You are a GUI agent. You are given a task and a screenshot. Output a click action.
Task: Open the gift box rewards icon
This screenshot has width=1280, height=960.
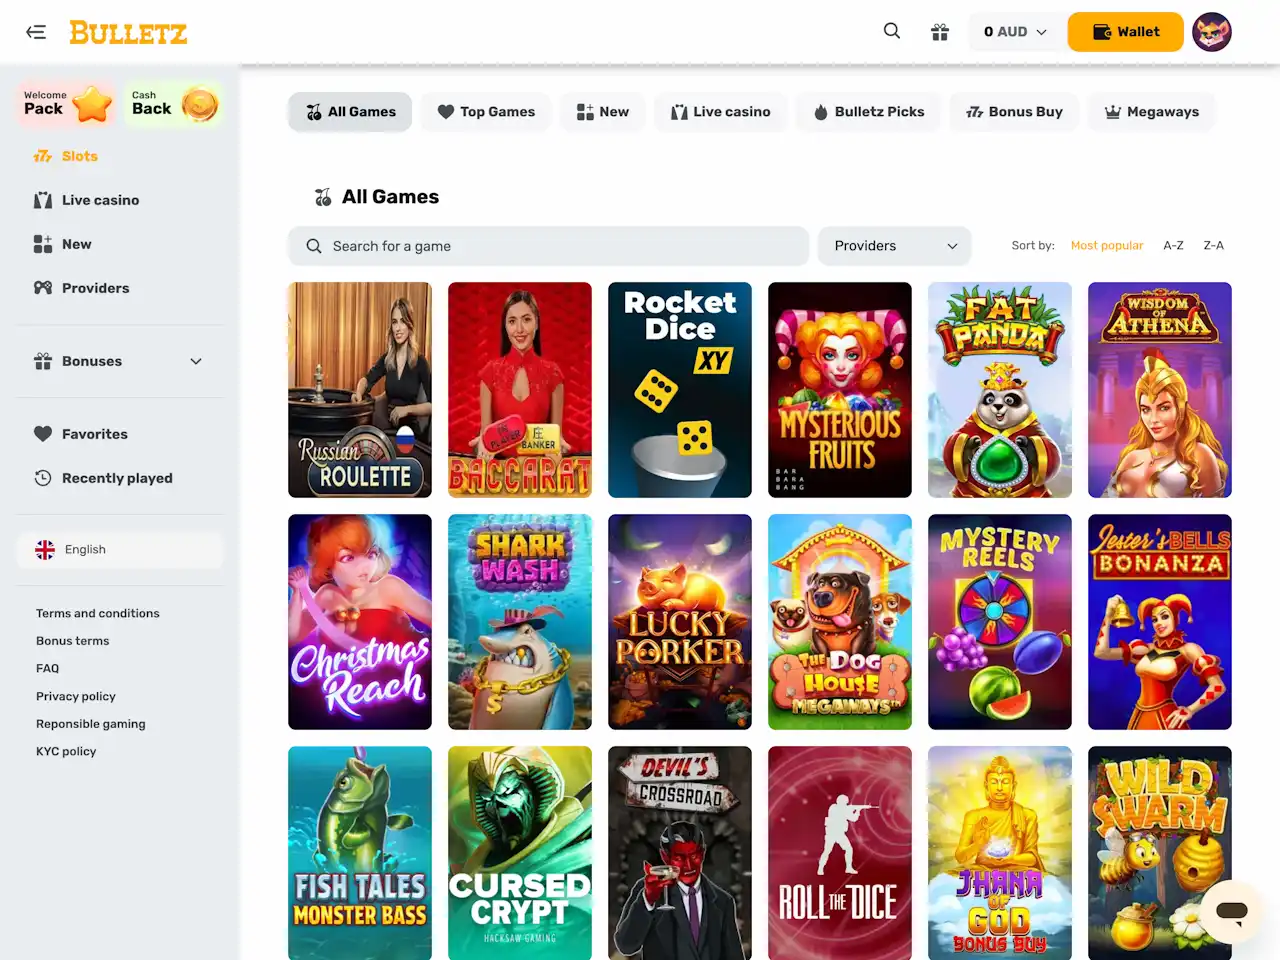[x=940, y=32]
